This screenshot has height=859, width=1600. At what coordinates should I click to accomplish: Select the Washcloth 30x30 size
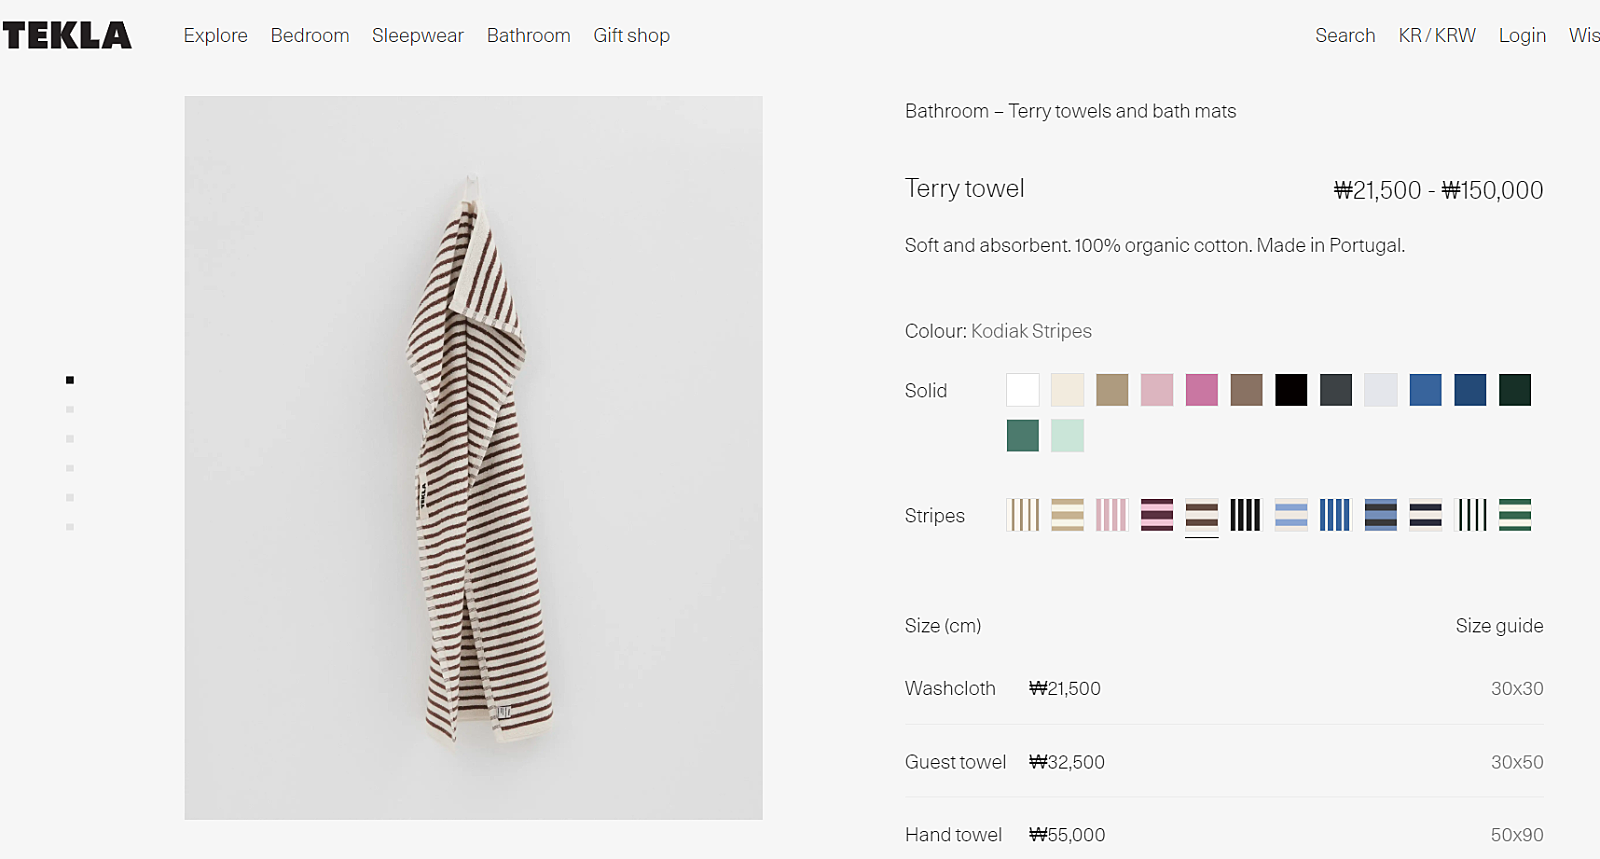click(x=1223, y=689)
